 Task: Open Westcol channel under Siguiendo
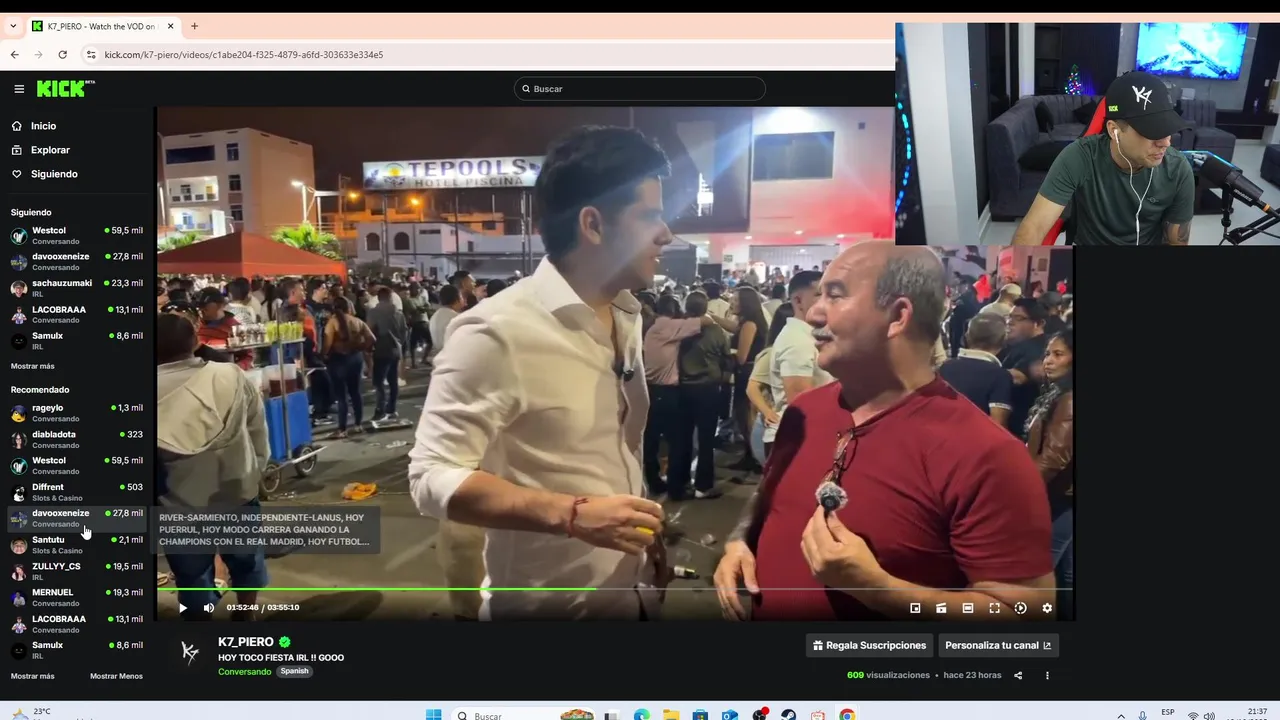77,236
